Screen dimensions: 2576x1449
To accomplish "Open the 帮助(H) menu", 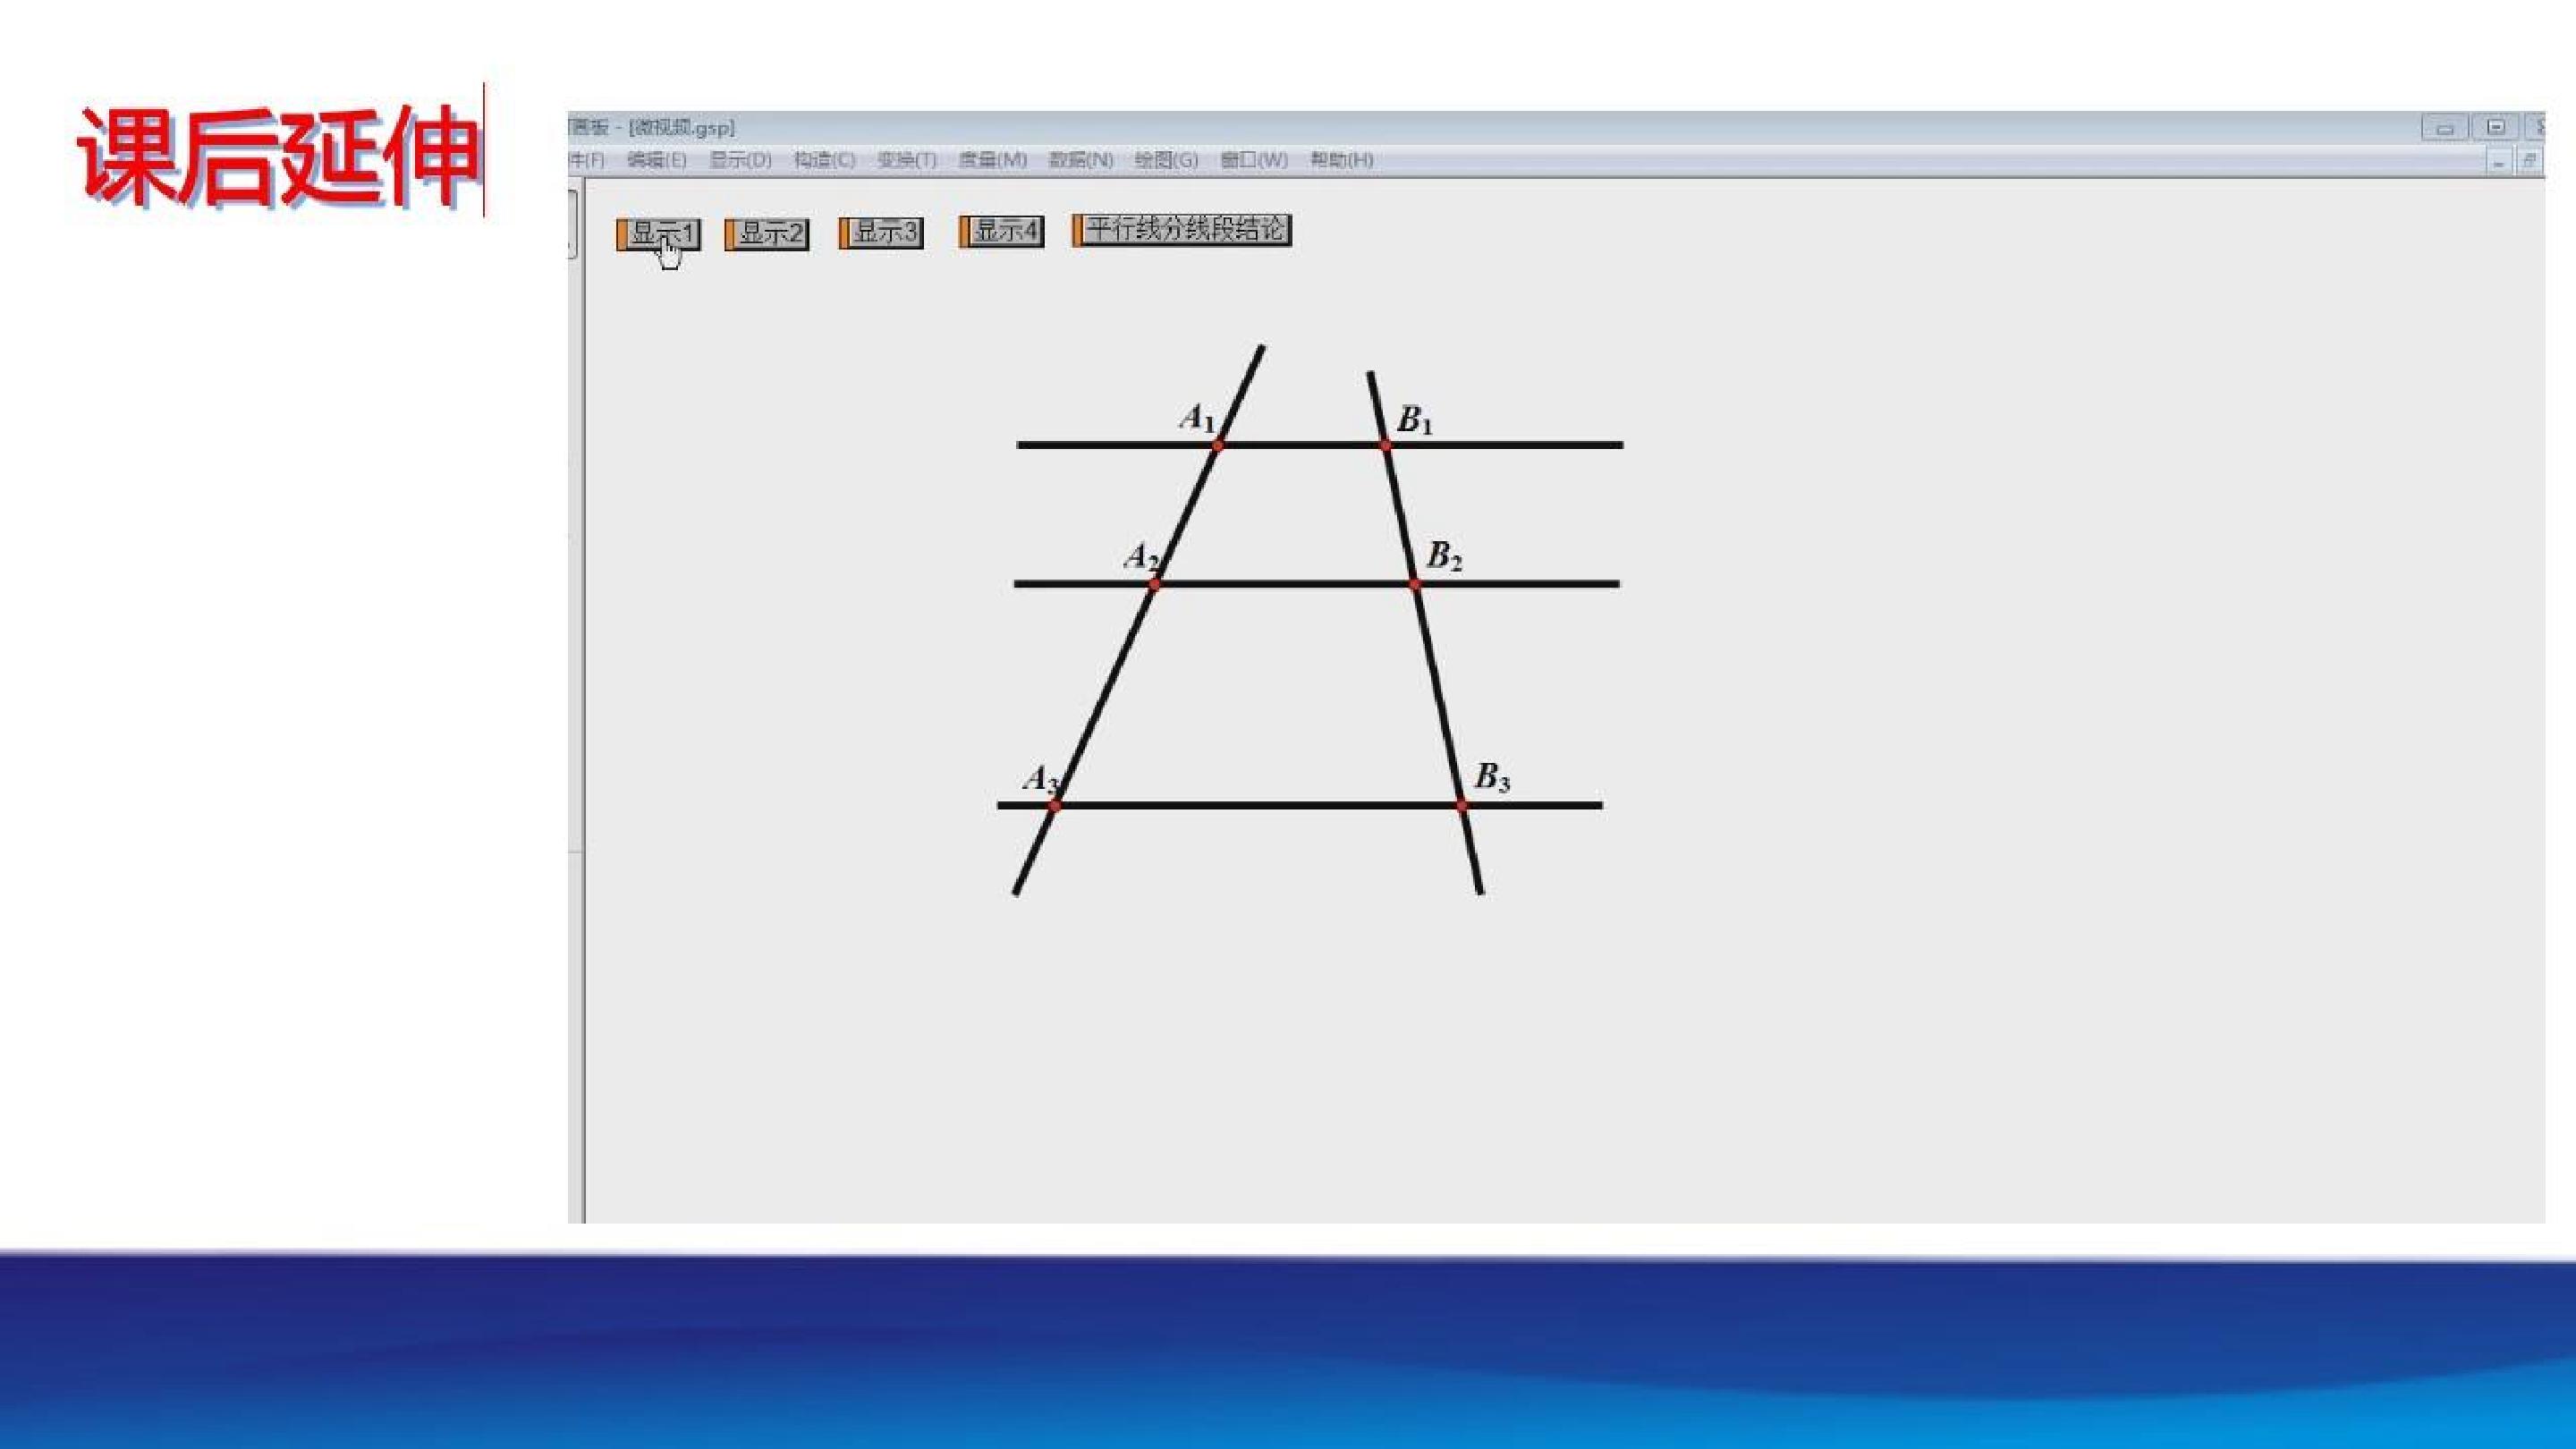I will pos(1341,160).
